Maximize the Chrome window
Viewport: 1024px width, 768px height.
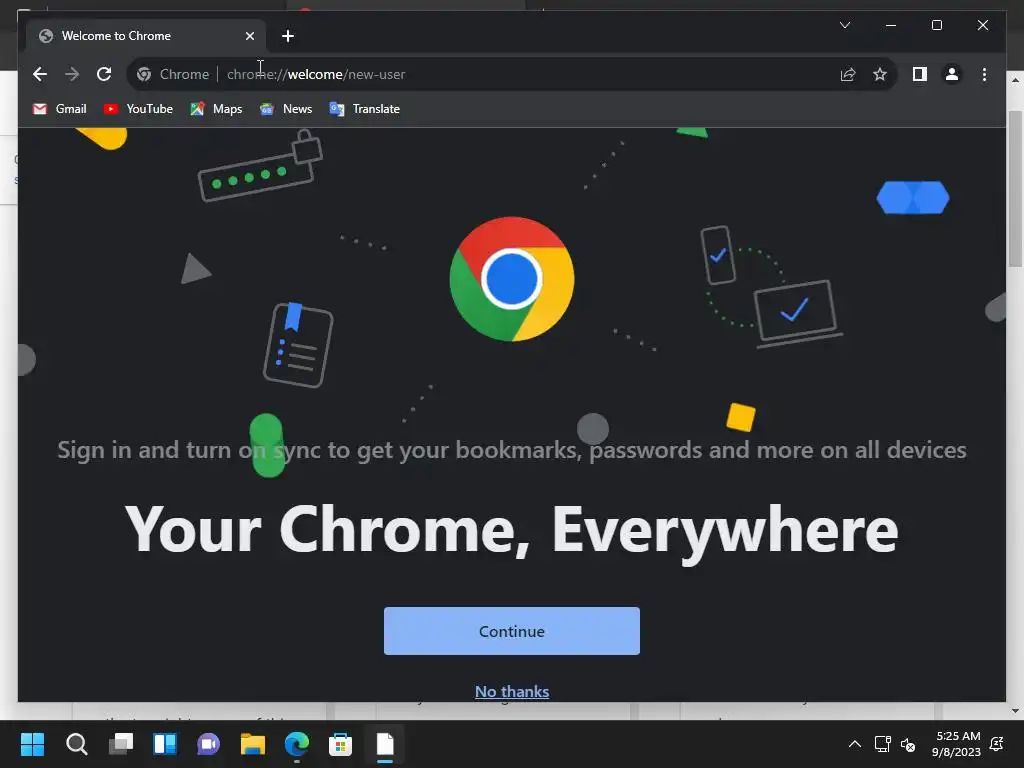(x=936, y=25)
